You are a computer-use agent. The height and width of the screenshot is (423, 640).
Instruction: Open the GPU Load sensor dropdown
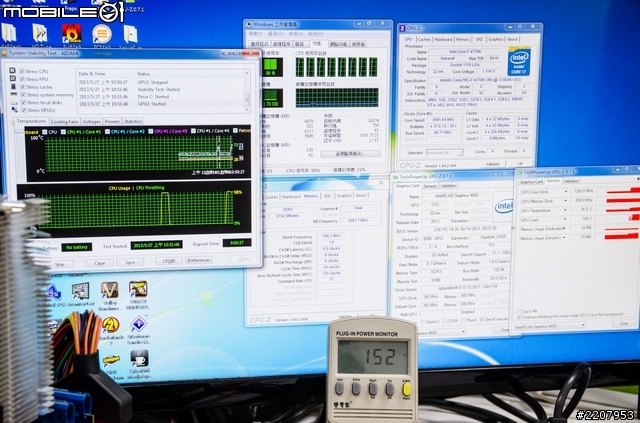coord(566,220)
